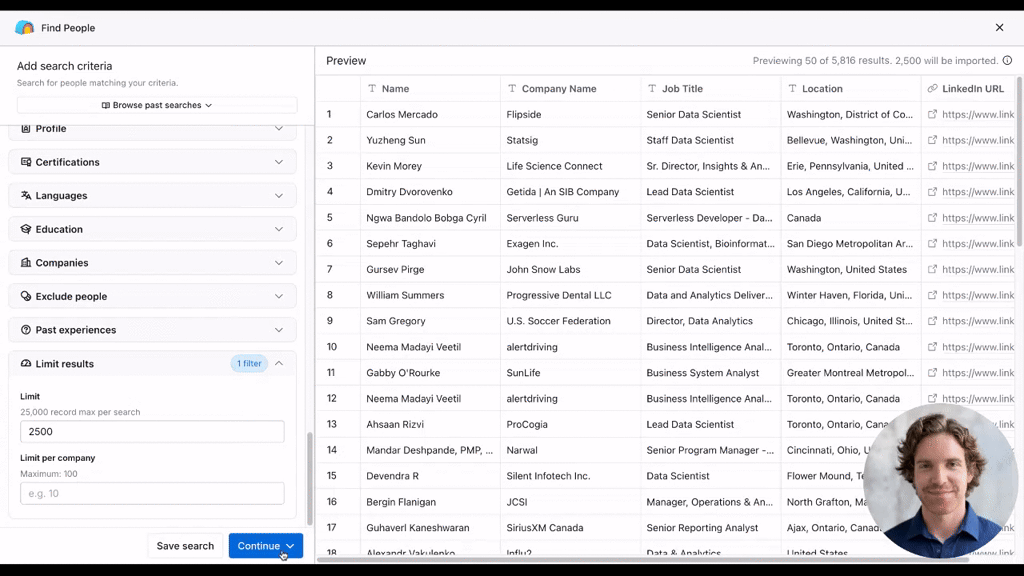Click the Limit input field showing 2500
The image size is (1024, 576).
pyautogui.click(x=152, y=432)
